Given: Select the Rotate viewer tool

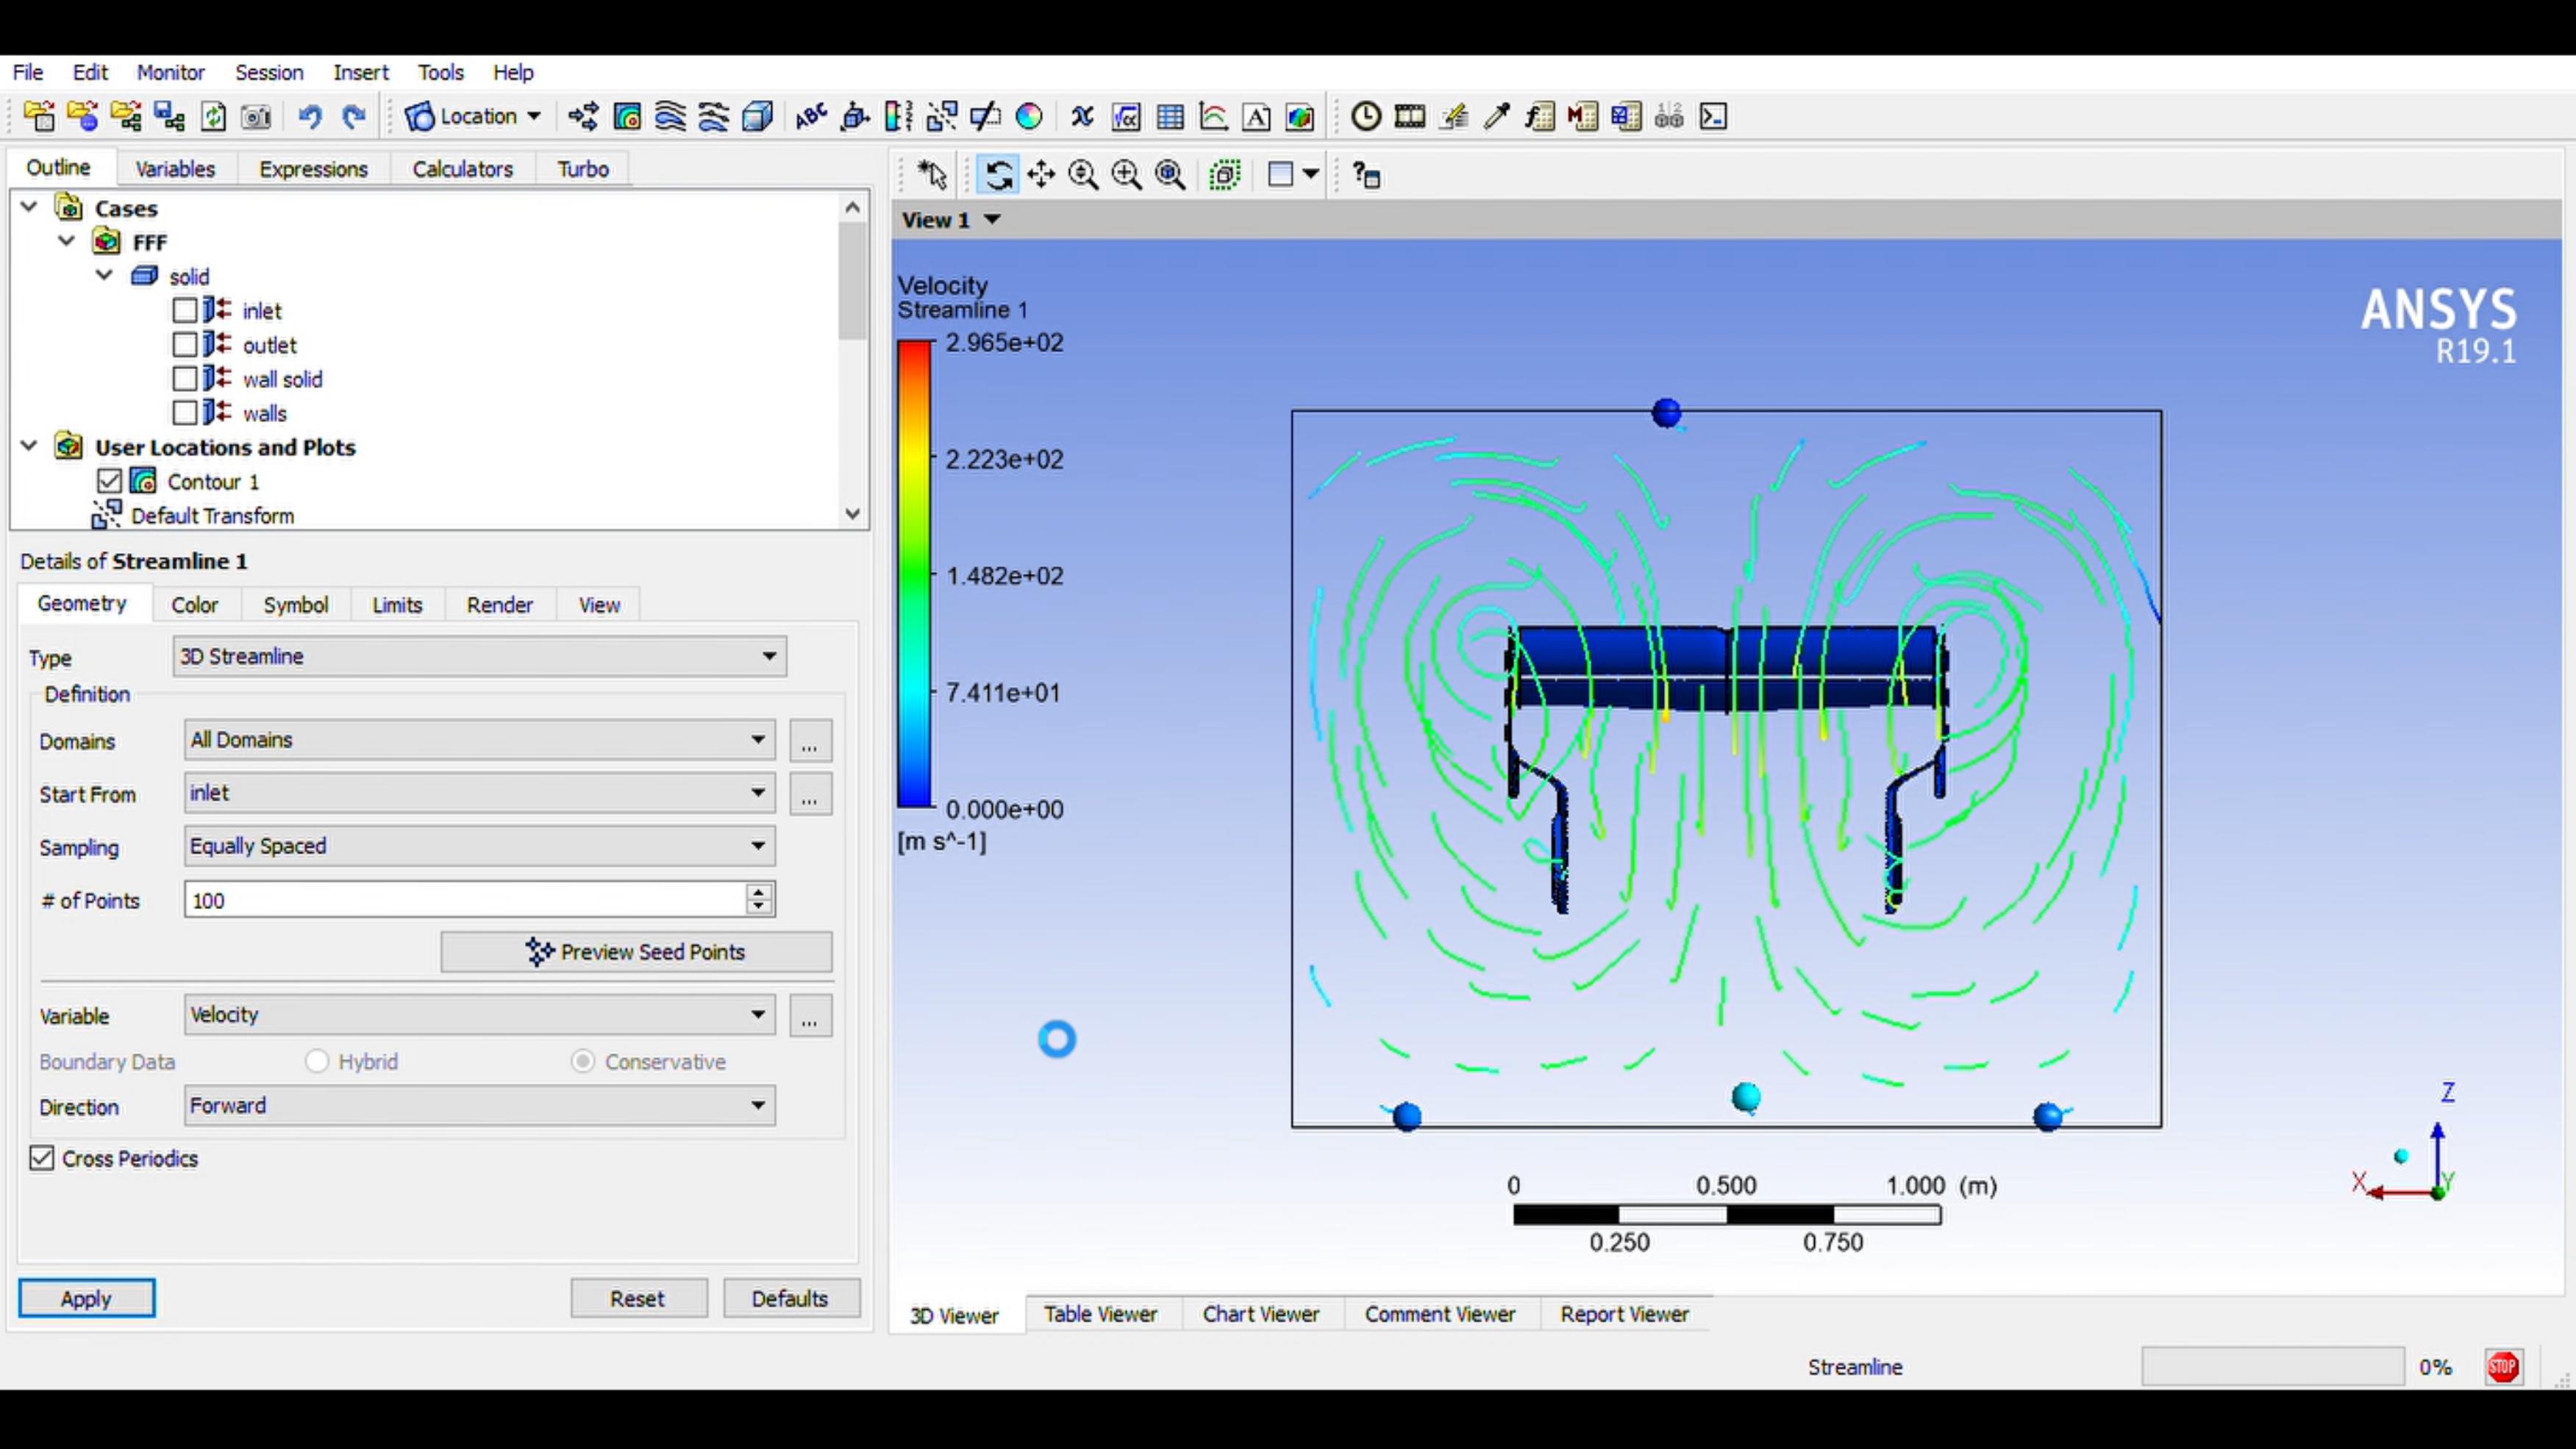Looking at the screenshot, I should coord(998,175).
